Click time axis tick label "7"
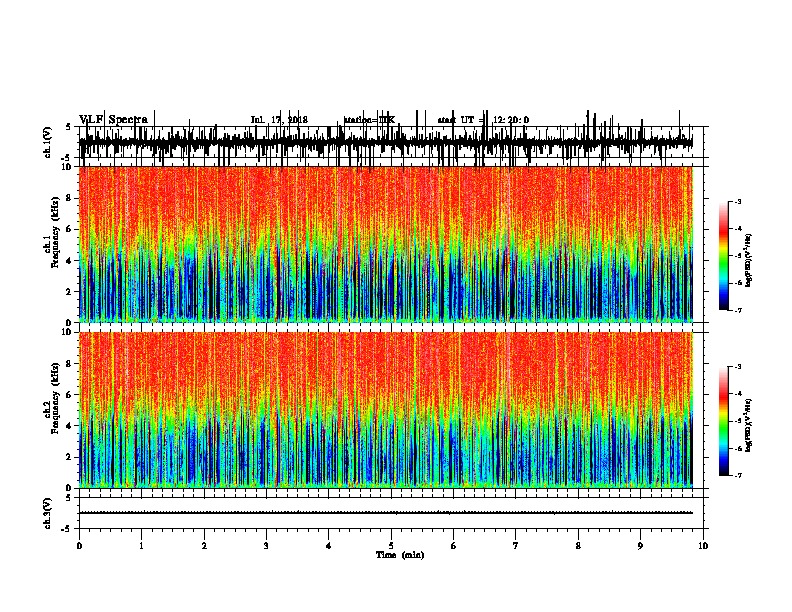 click(x=516, y=546)
